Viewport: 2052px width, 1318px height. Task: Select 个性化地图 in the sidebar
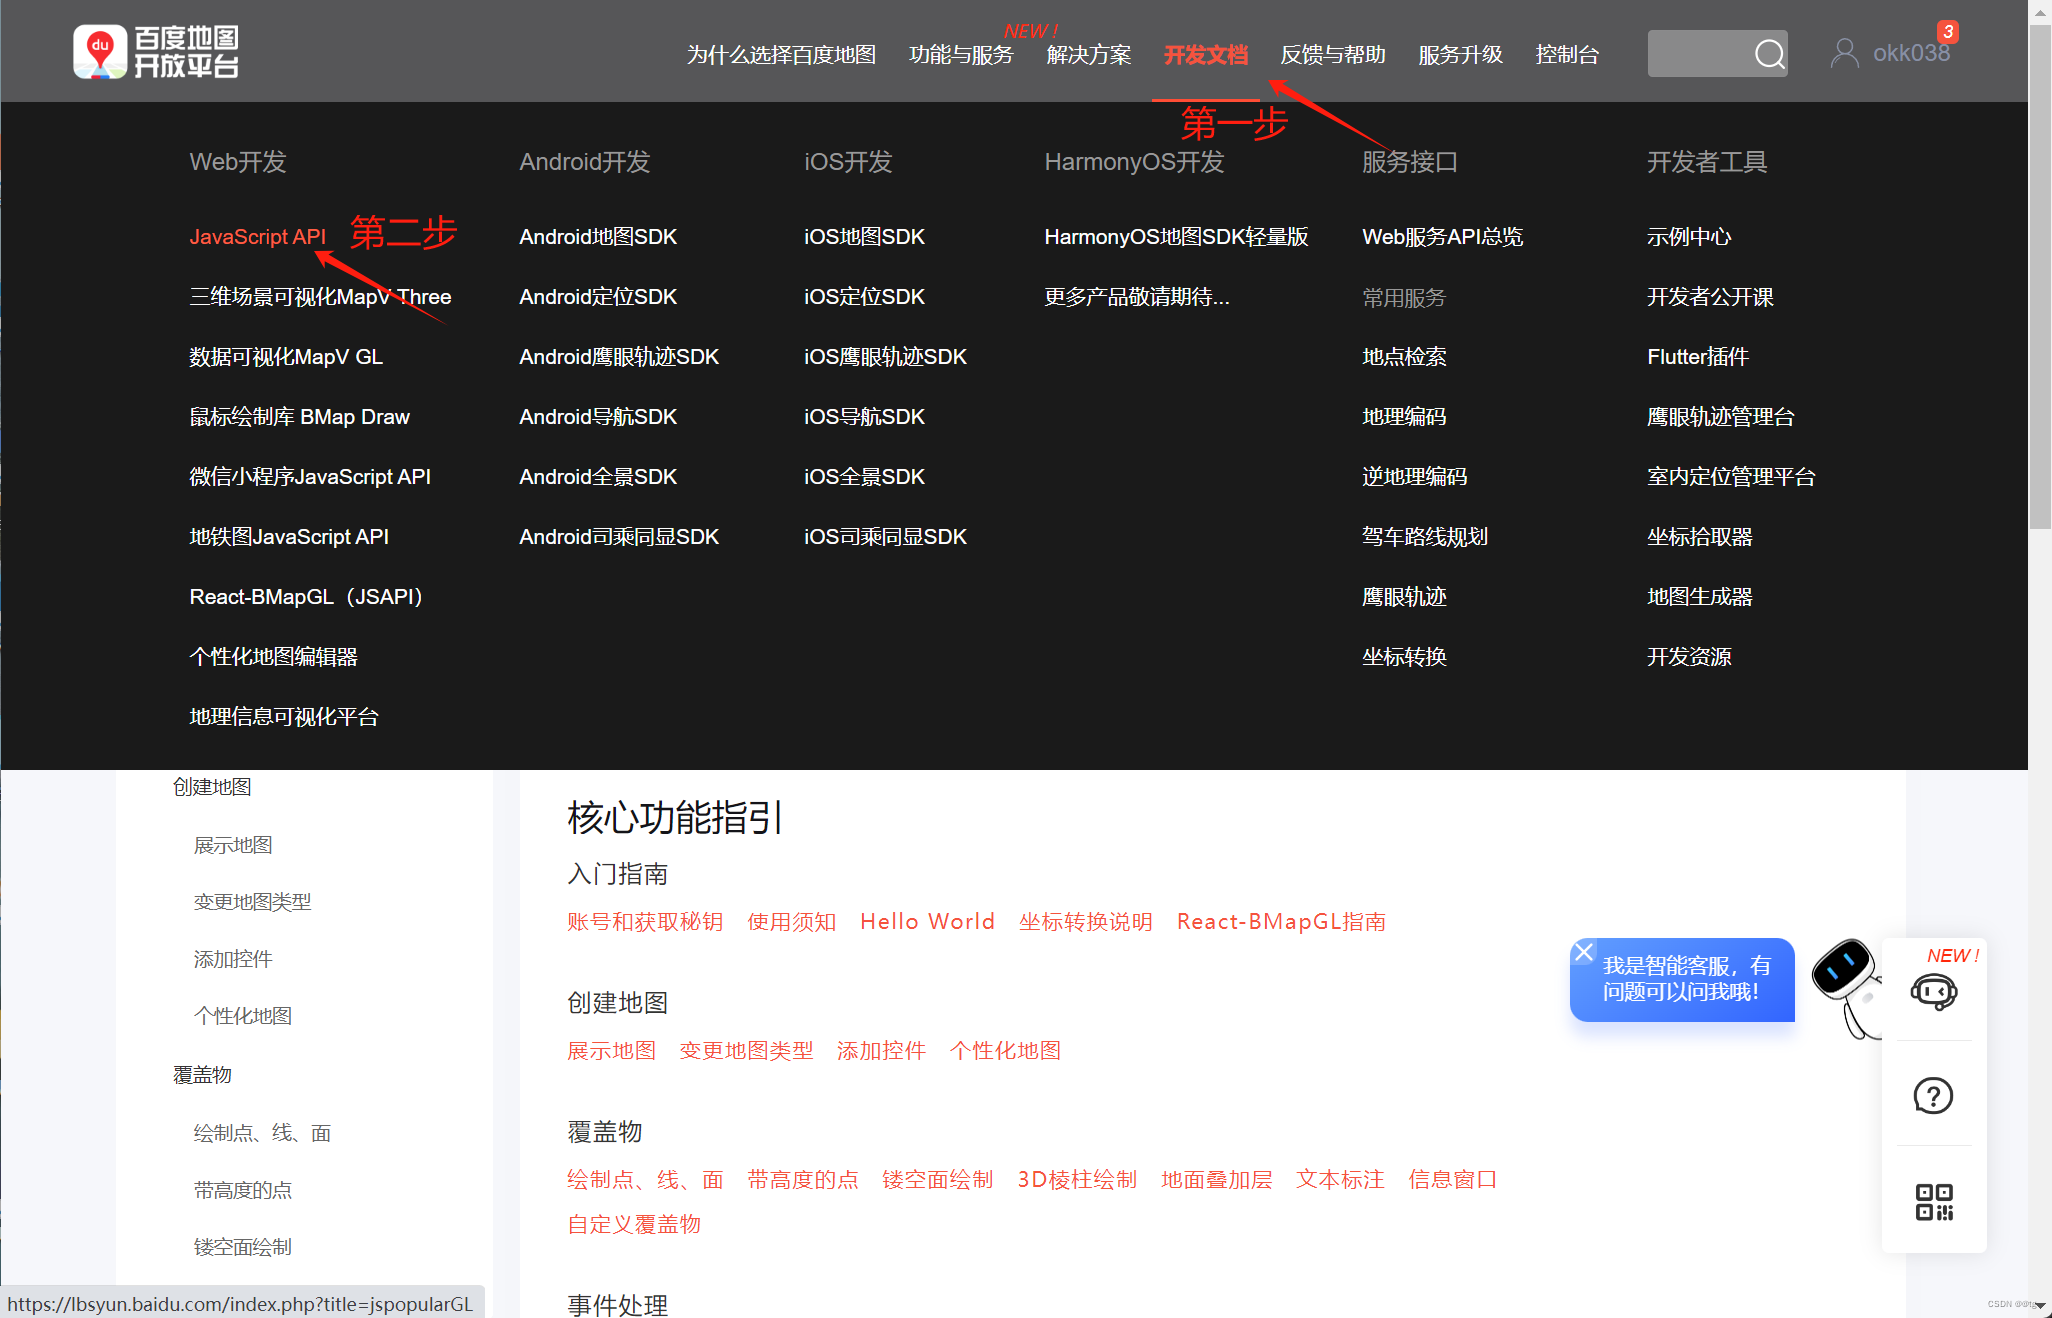coord(242,1015)
